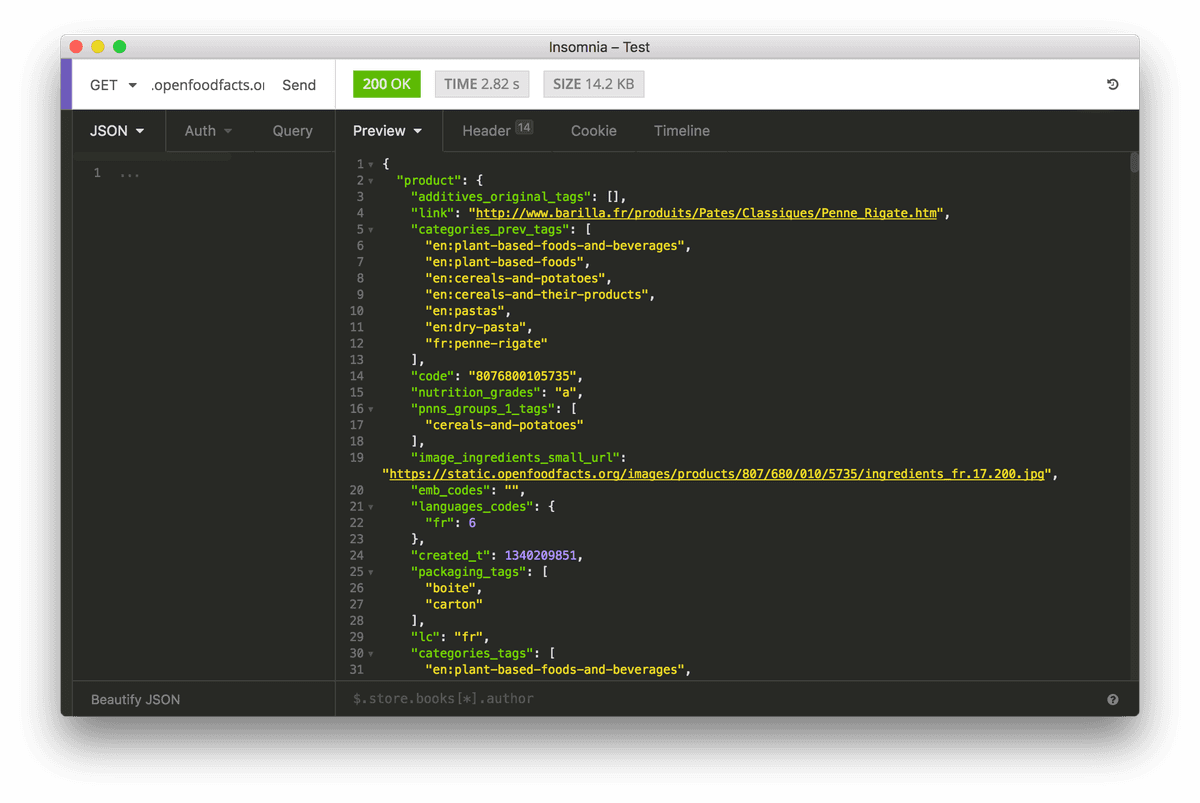Click the macOS green fullscreen button

click(120, 47)
